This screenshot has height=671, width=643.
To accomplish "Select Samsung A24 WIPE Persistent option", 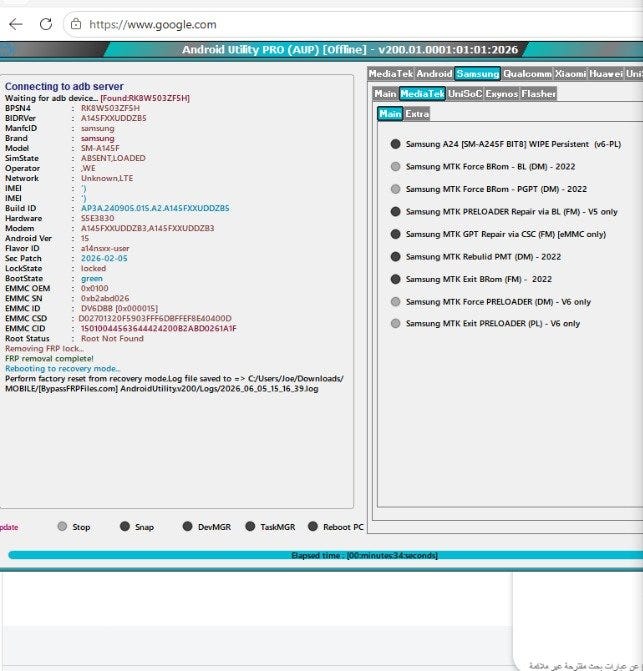I will tap(505, 144).
